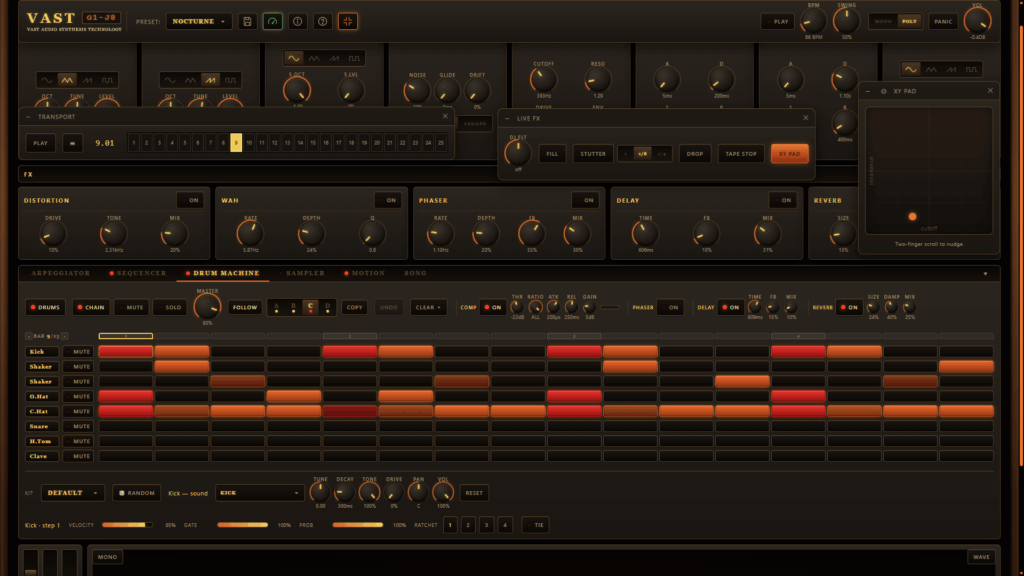Minimize the Transport panel
This screenshot has width=1024, height=576.
[x=28, y=117]
